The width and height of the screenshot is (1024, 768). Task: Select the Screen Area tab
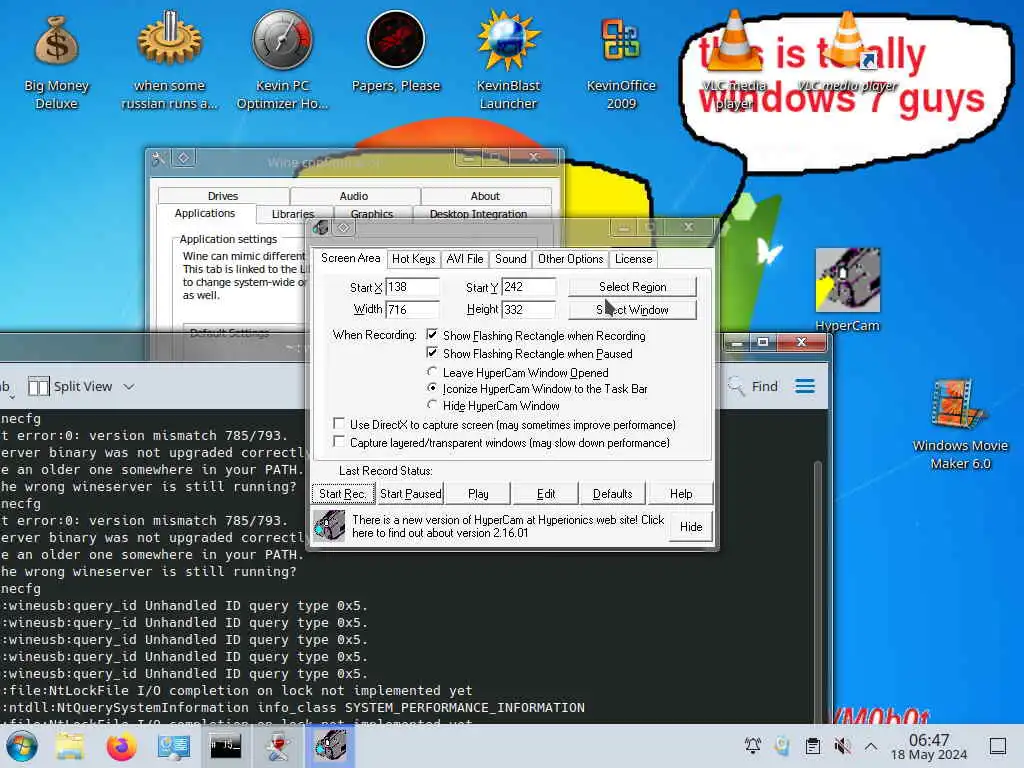coord(350,258)
